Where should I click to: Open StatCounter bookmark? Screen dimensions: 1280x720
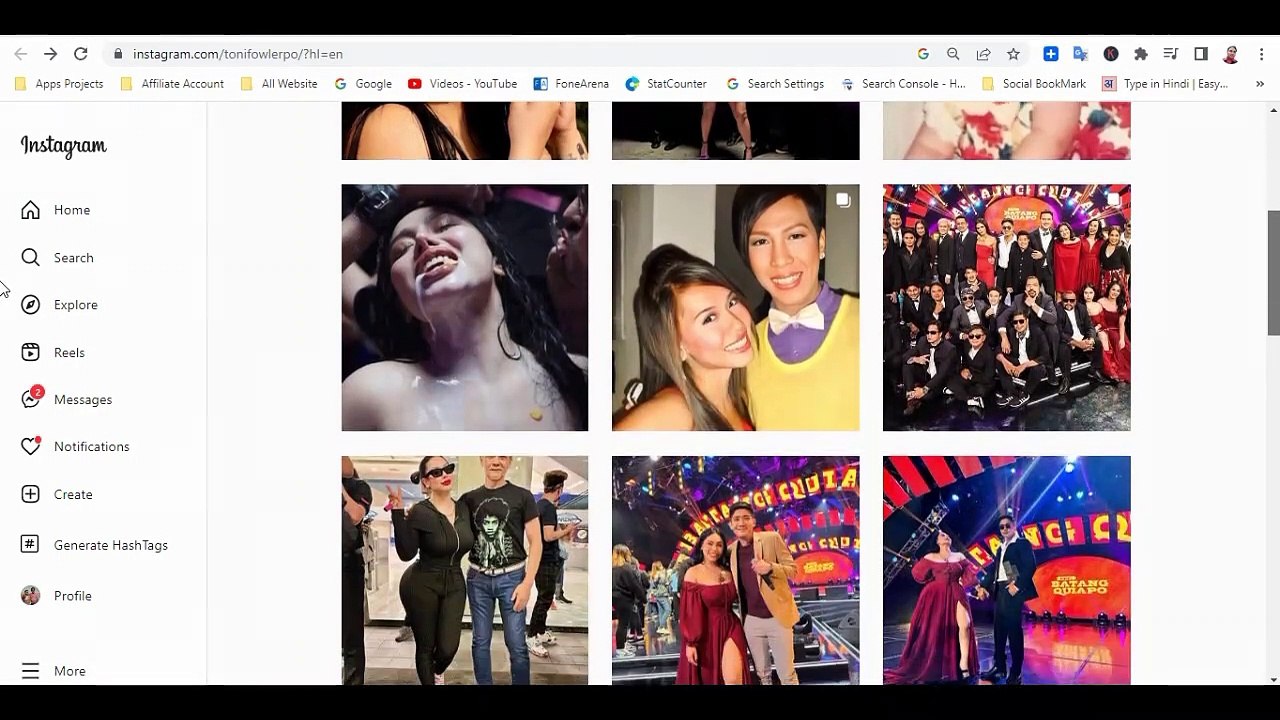click(666, 84)
